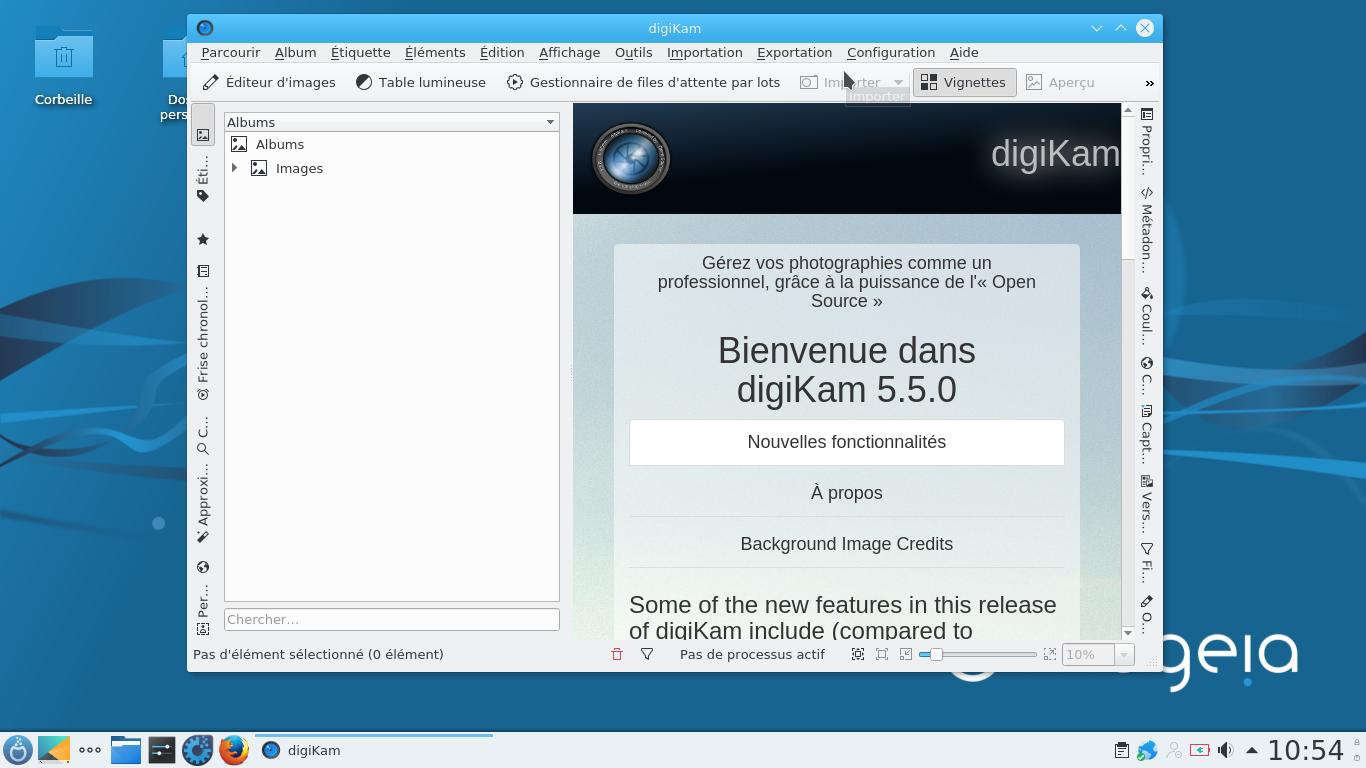Click the red trash icon in status bar
The height and width of the screenshot is (768, 1366).
point(617,654)
